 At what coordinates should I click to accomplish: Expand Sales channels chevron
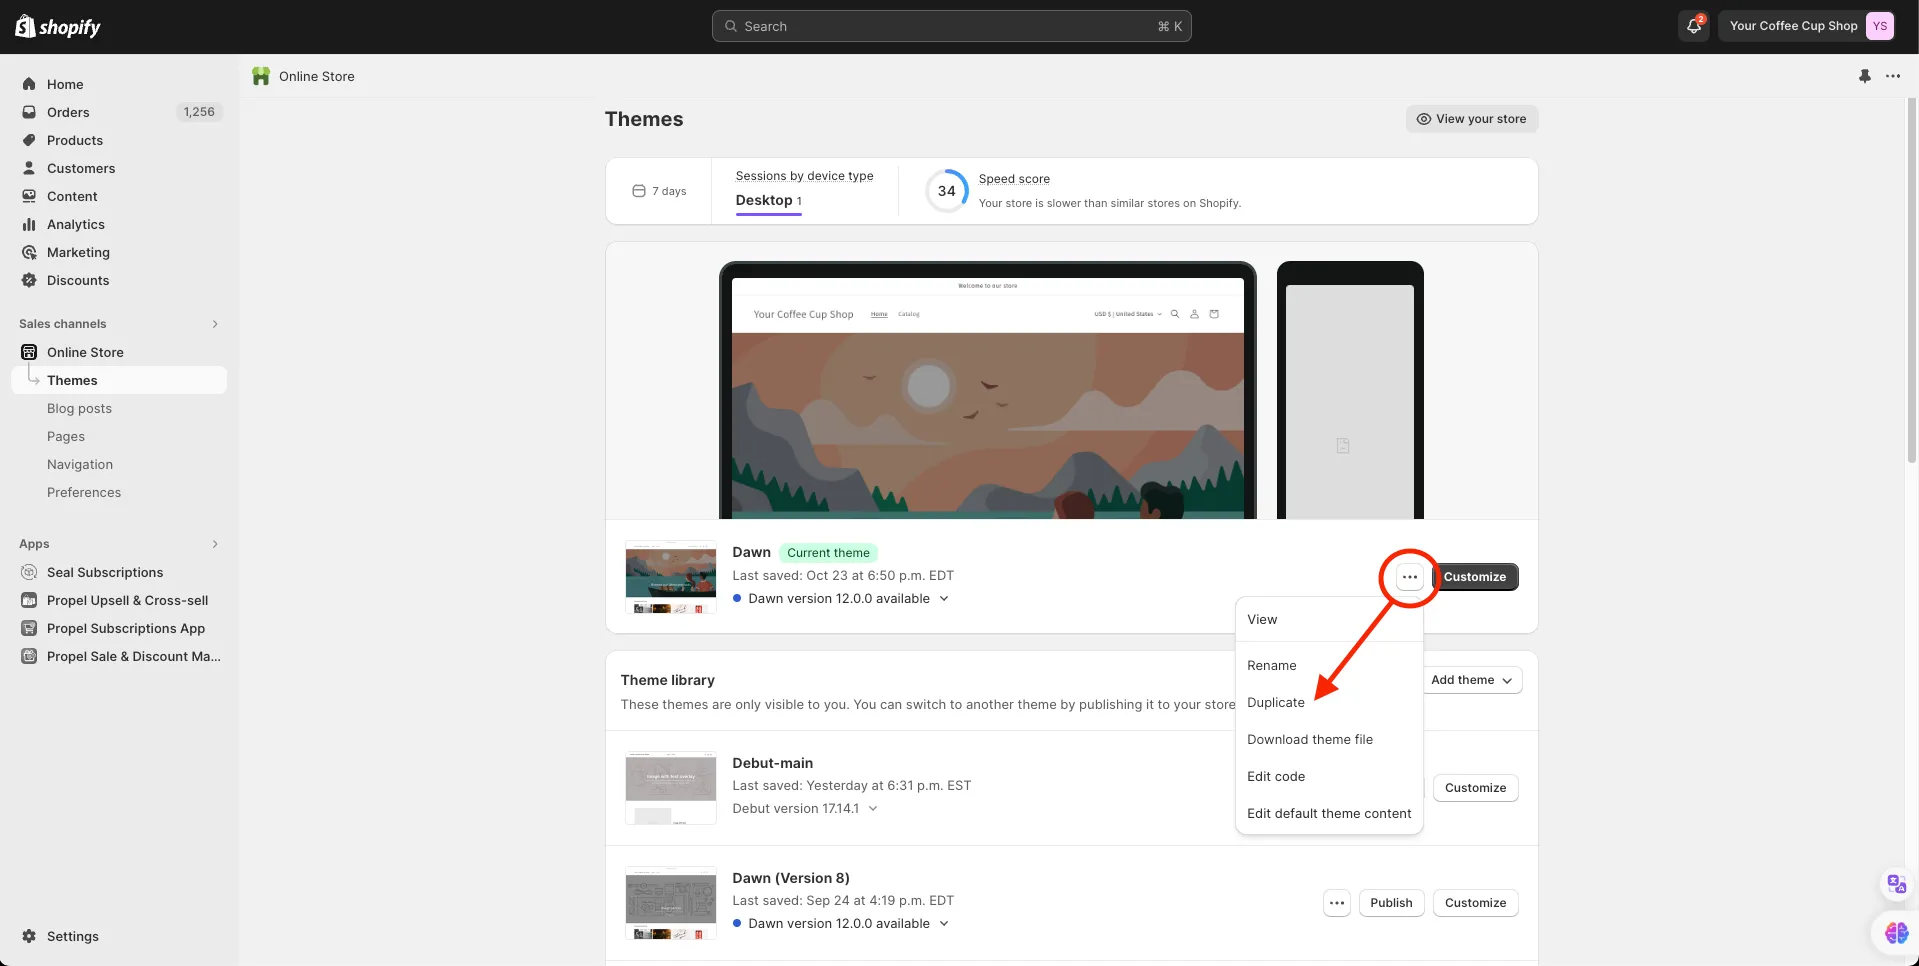tap(215, 324)
